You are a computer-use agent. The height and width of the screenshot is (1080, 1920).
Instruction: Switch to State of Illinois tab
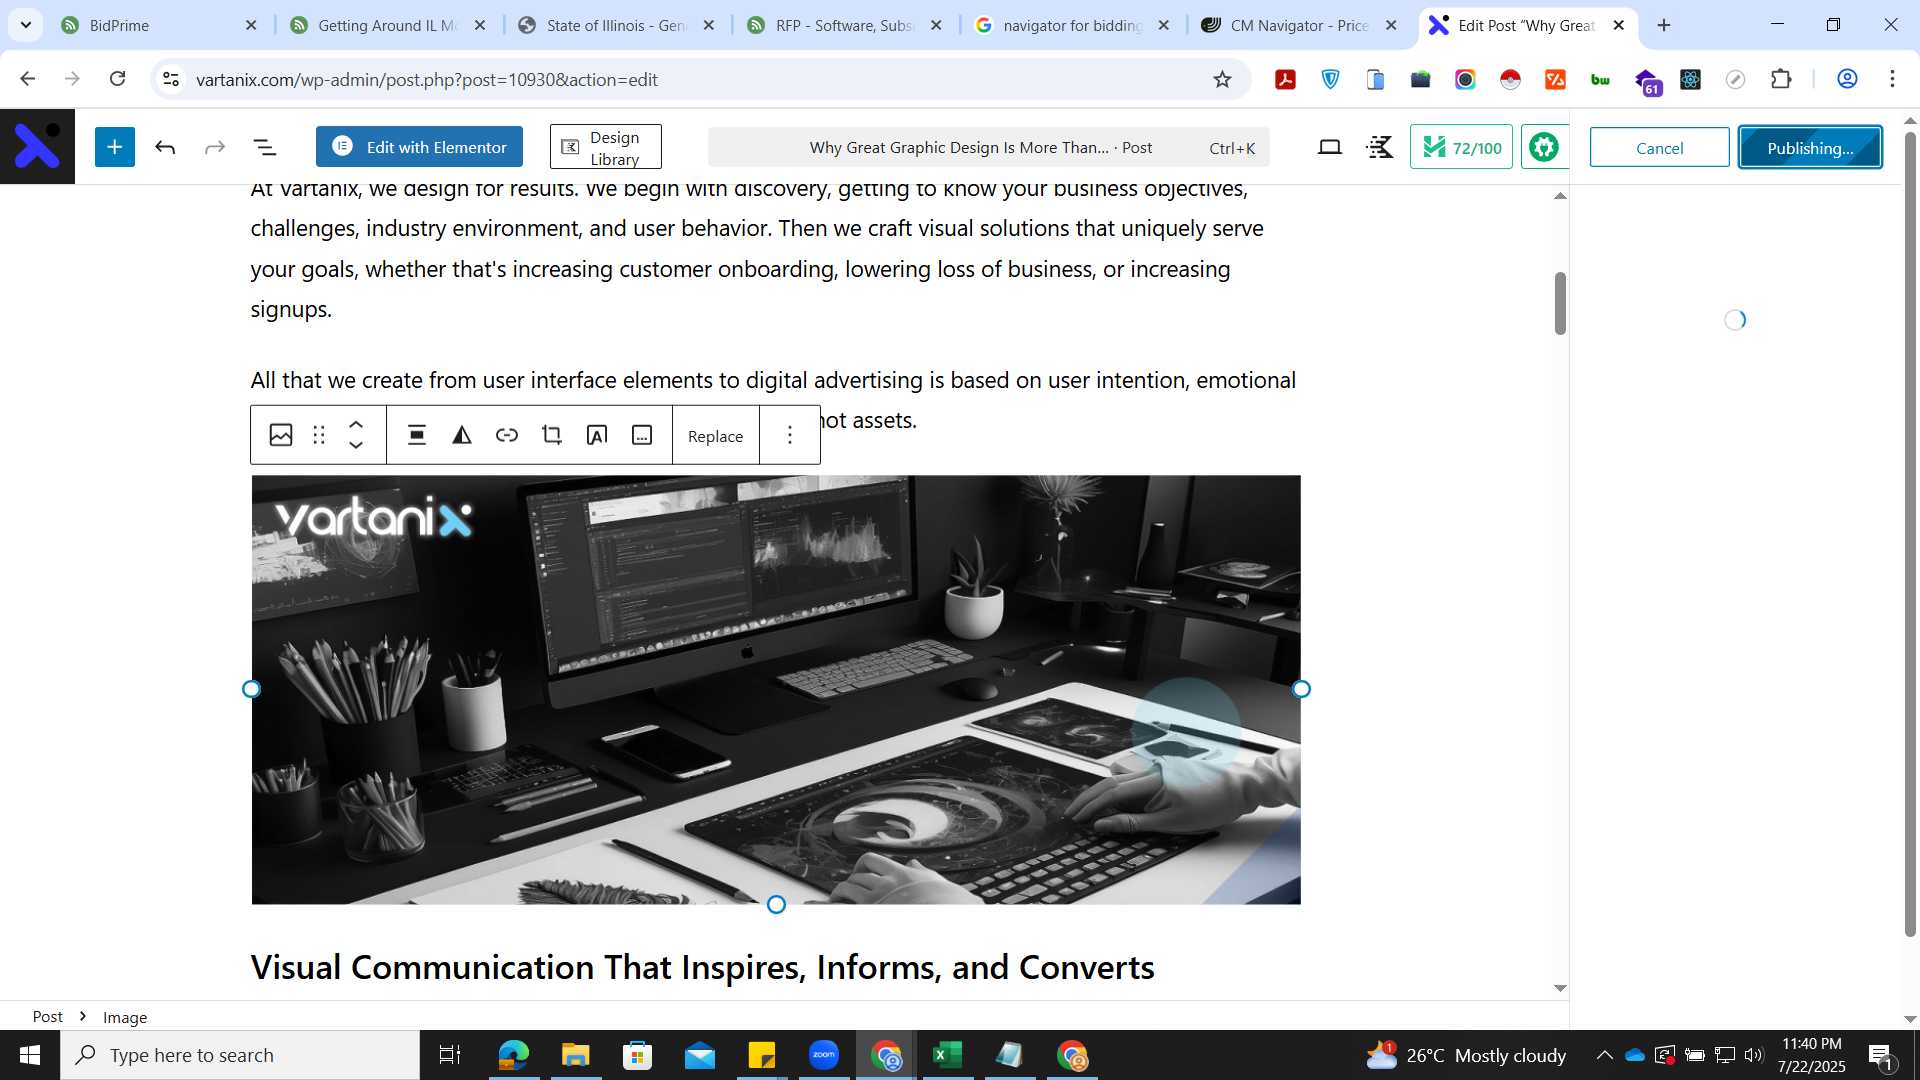tap(617, 25)
